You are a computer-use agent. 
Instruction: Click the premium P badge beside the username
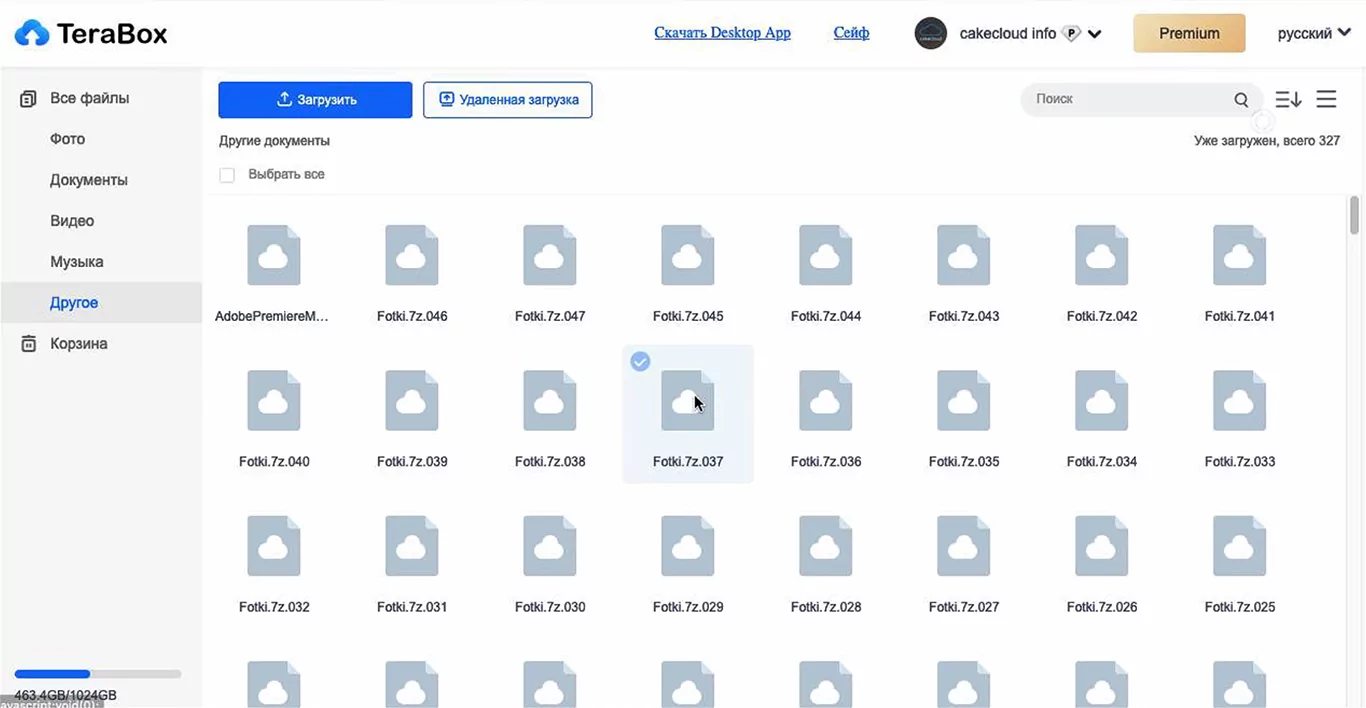click(1072, 34)
